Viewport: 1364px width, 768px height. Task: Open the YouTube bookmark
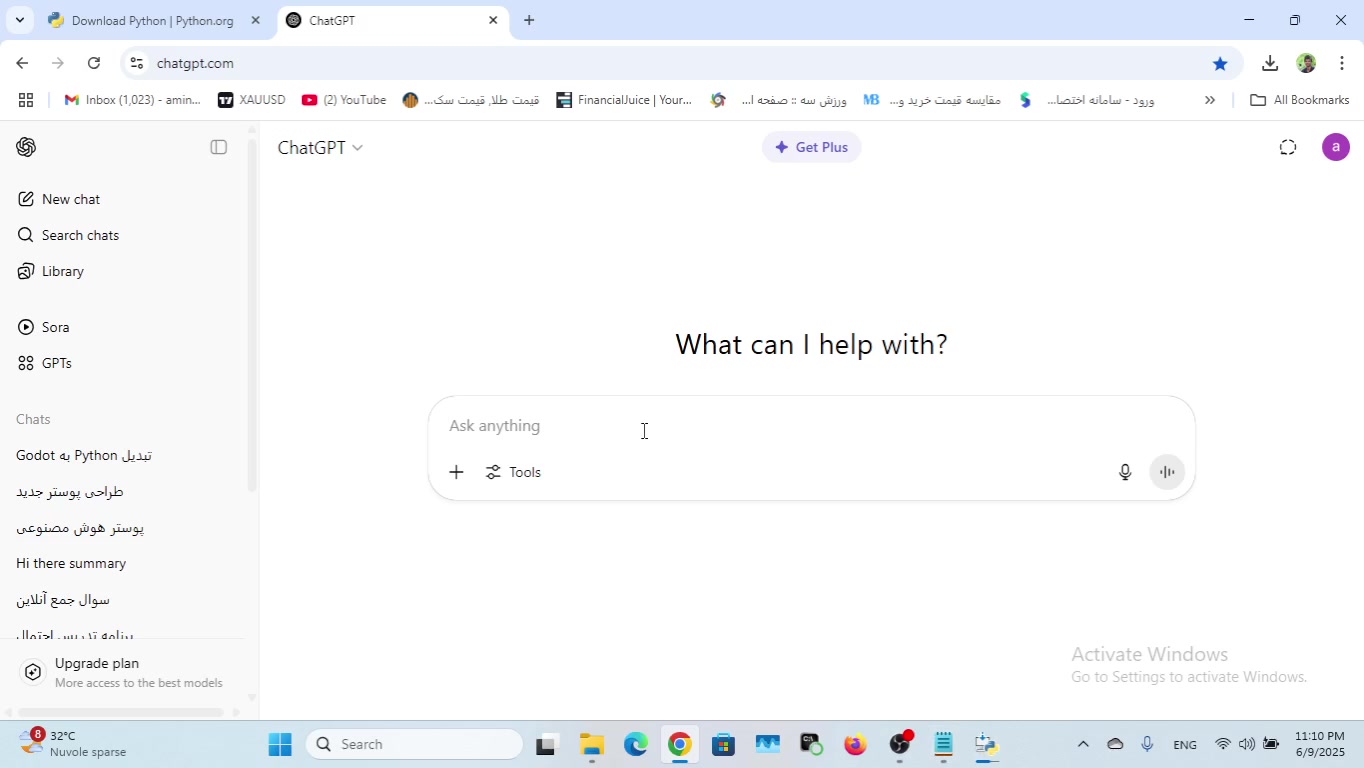tap(343, 100)
